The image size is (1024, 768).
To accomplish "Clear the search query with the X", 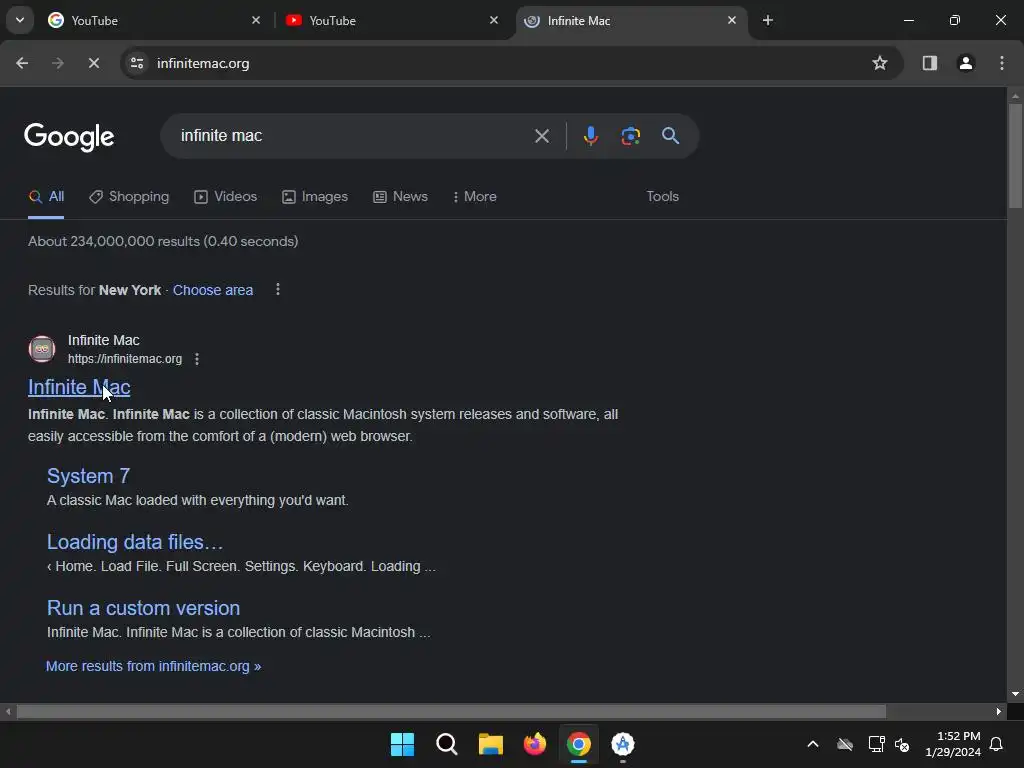I will point(541,136).
